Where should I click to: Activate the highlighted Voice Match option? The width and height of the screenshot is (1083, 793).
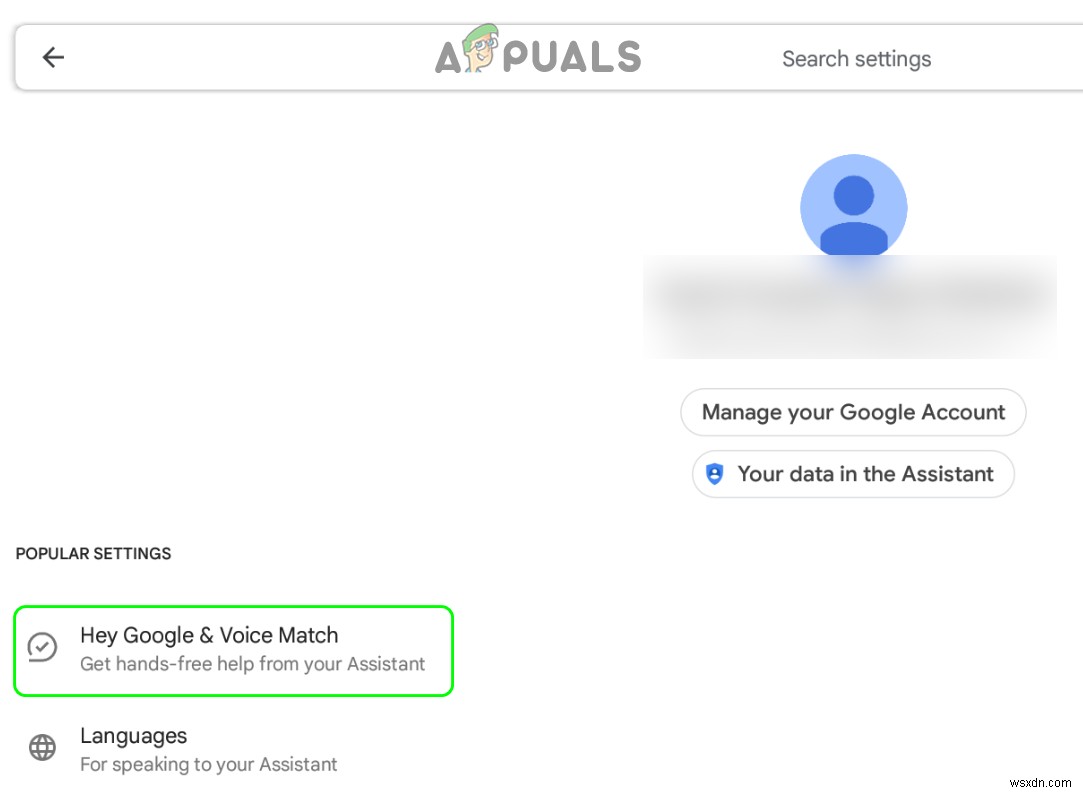pyautogui.click(x=233, y=650)
